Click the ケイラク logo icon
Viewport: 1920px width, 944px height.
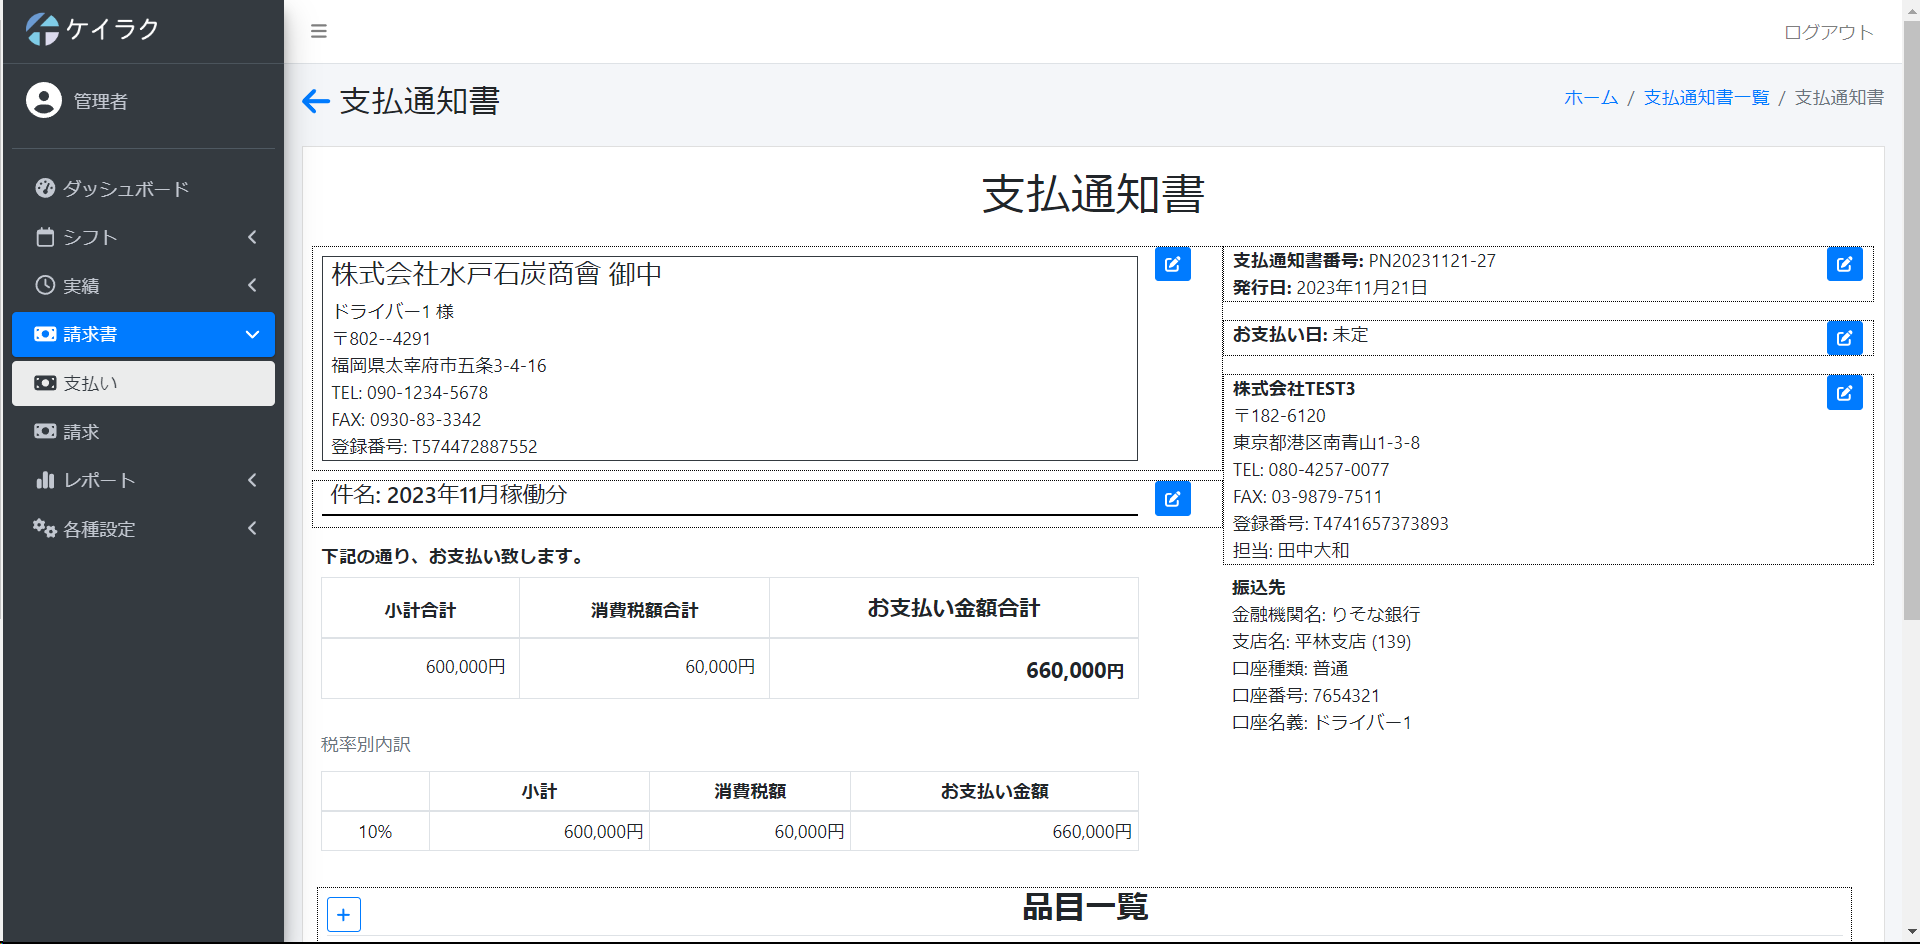(42, 29)
